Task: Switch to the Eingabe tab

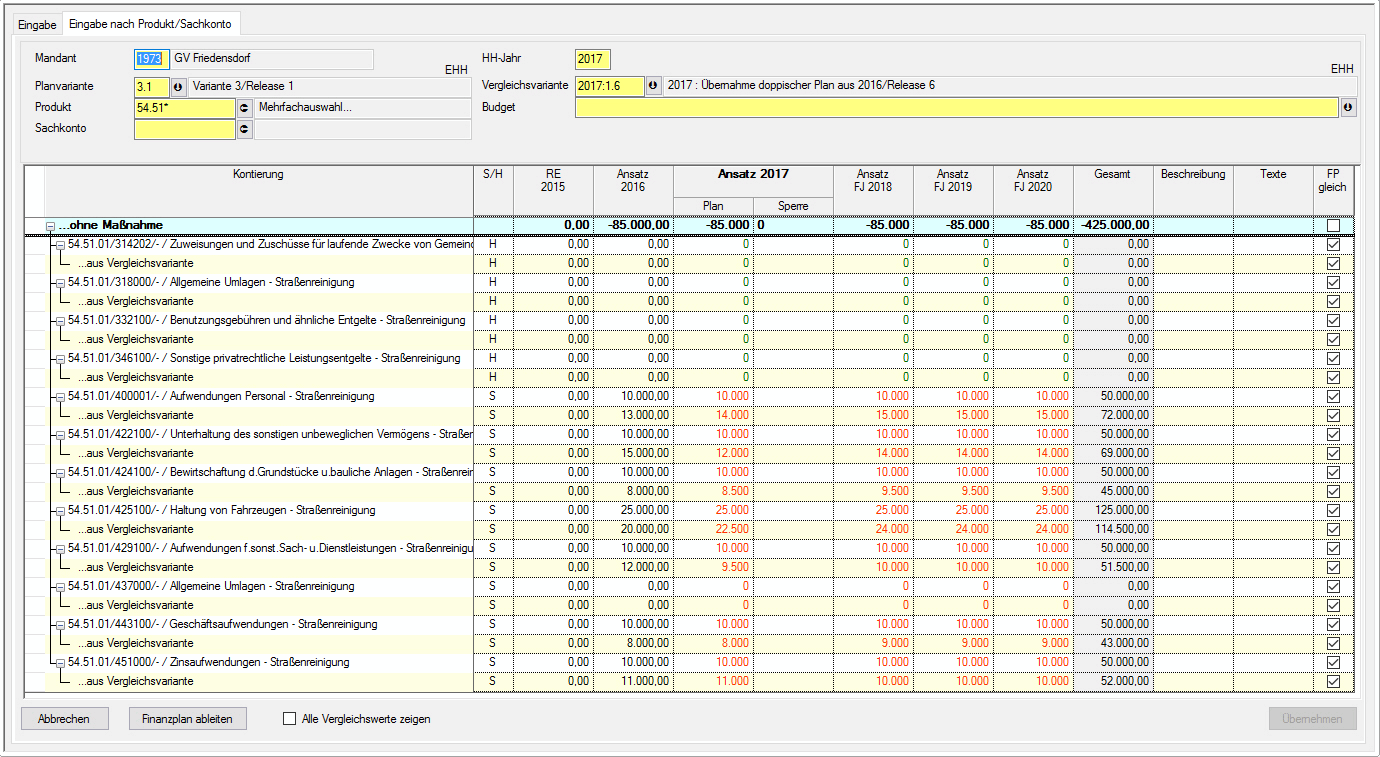Action: tap(37, 25)
